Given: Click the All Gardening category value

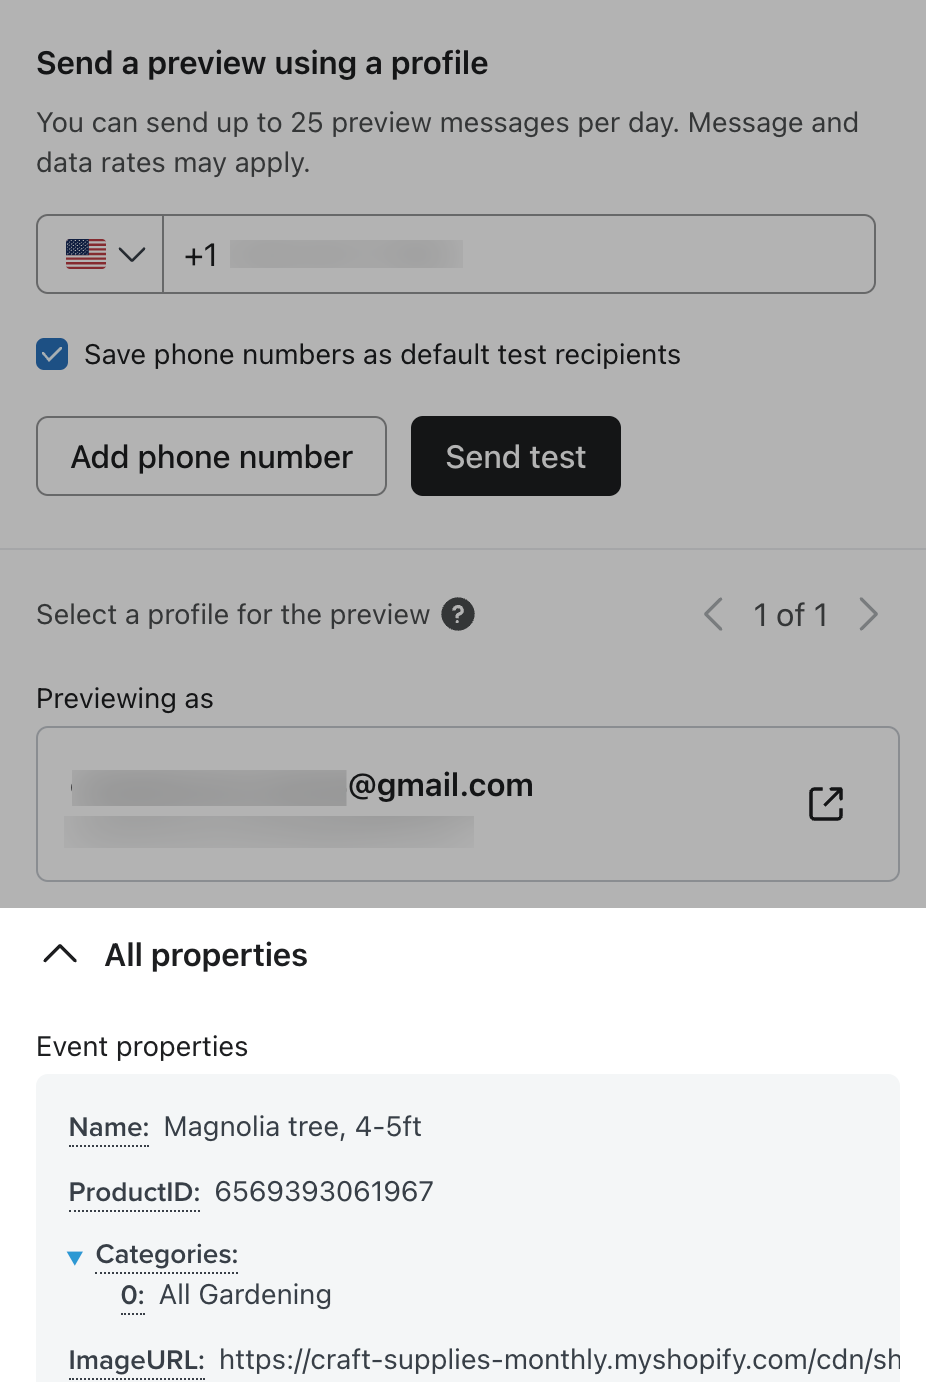Looking at the screenshot, I should click(245, 1295).
